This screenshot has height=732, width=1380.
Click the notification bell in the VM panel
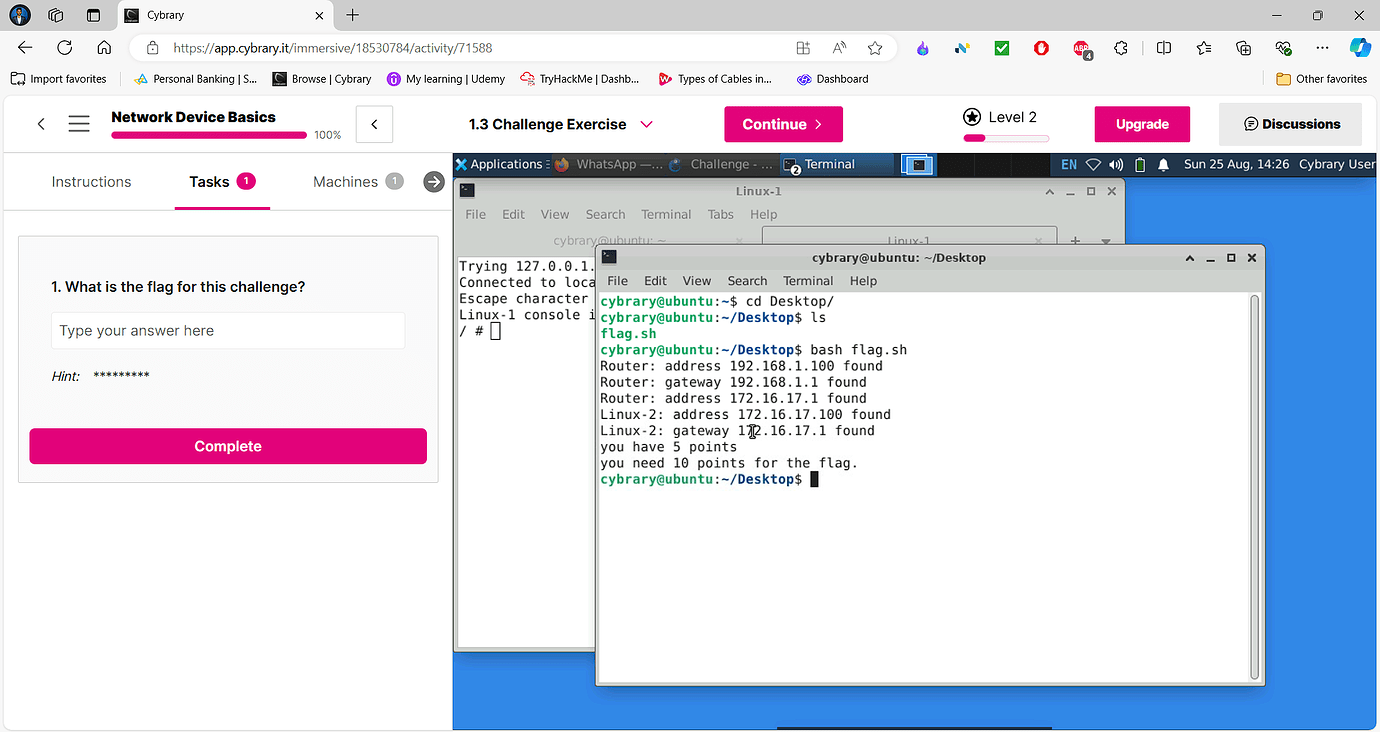[1164, 165]
